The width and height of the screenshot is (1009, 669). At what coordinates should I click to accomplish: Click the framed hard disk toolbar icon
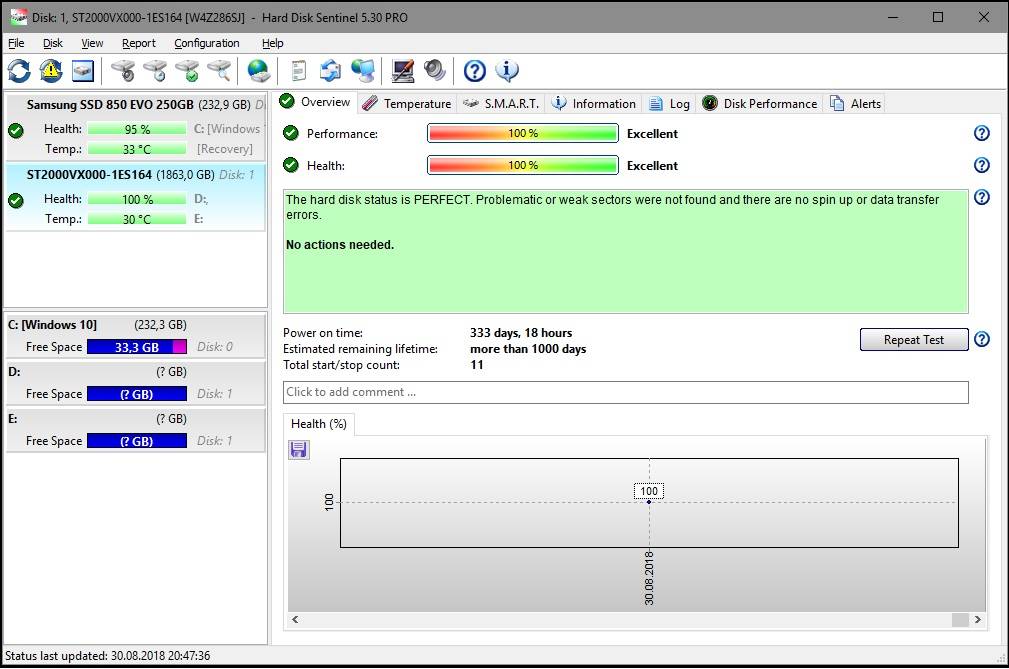tap(83, 71)
